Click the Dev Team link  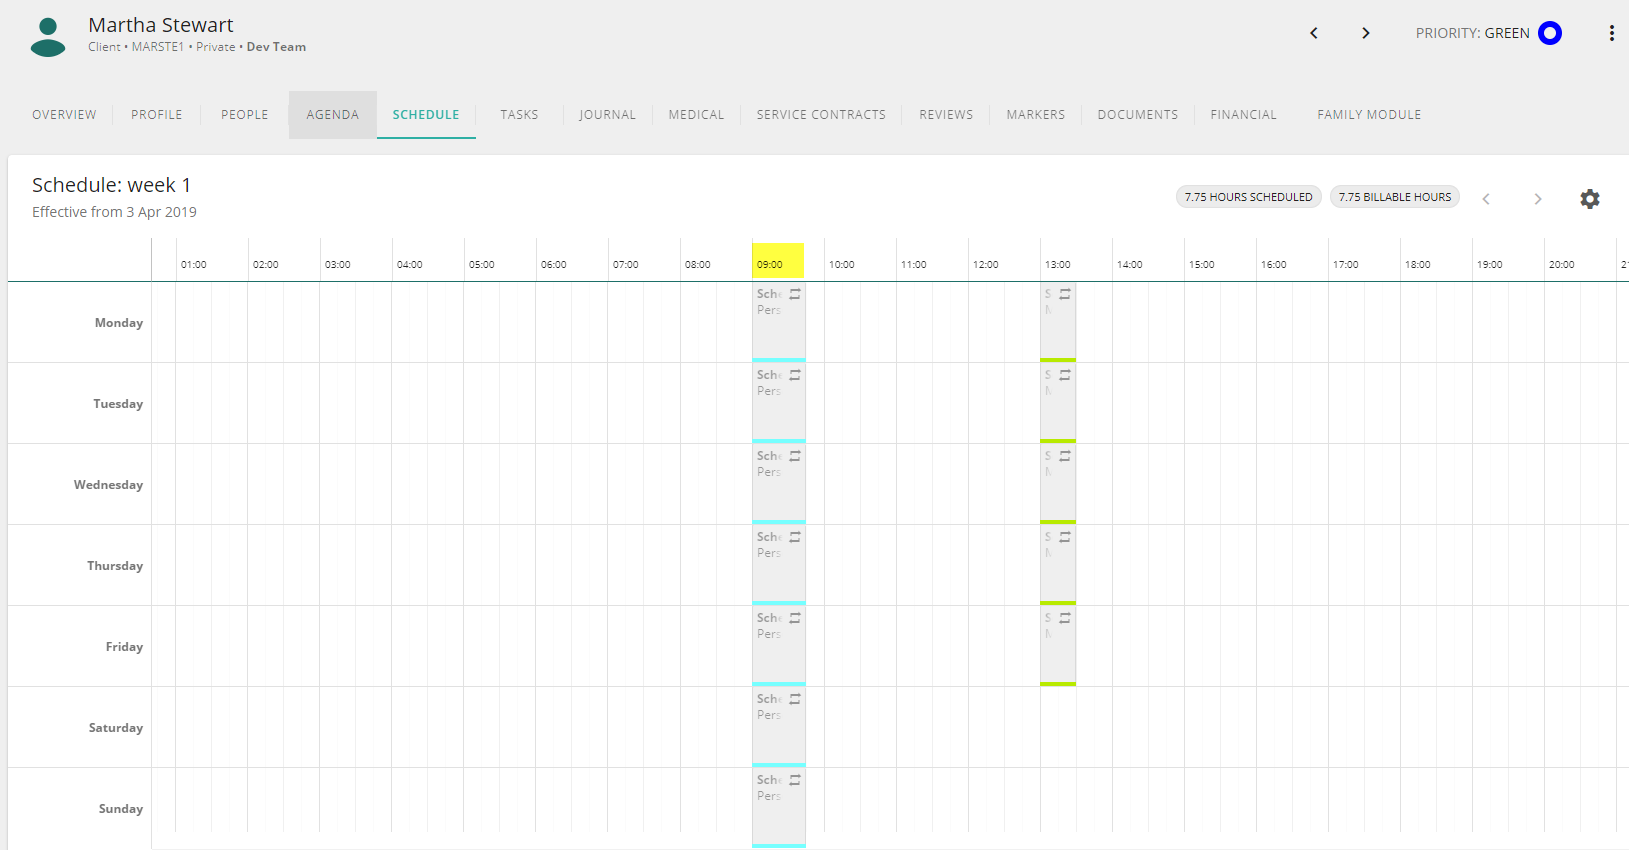coord(276,47)
